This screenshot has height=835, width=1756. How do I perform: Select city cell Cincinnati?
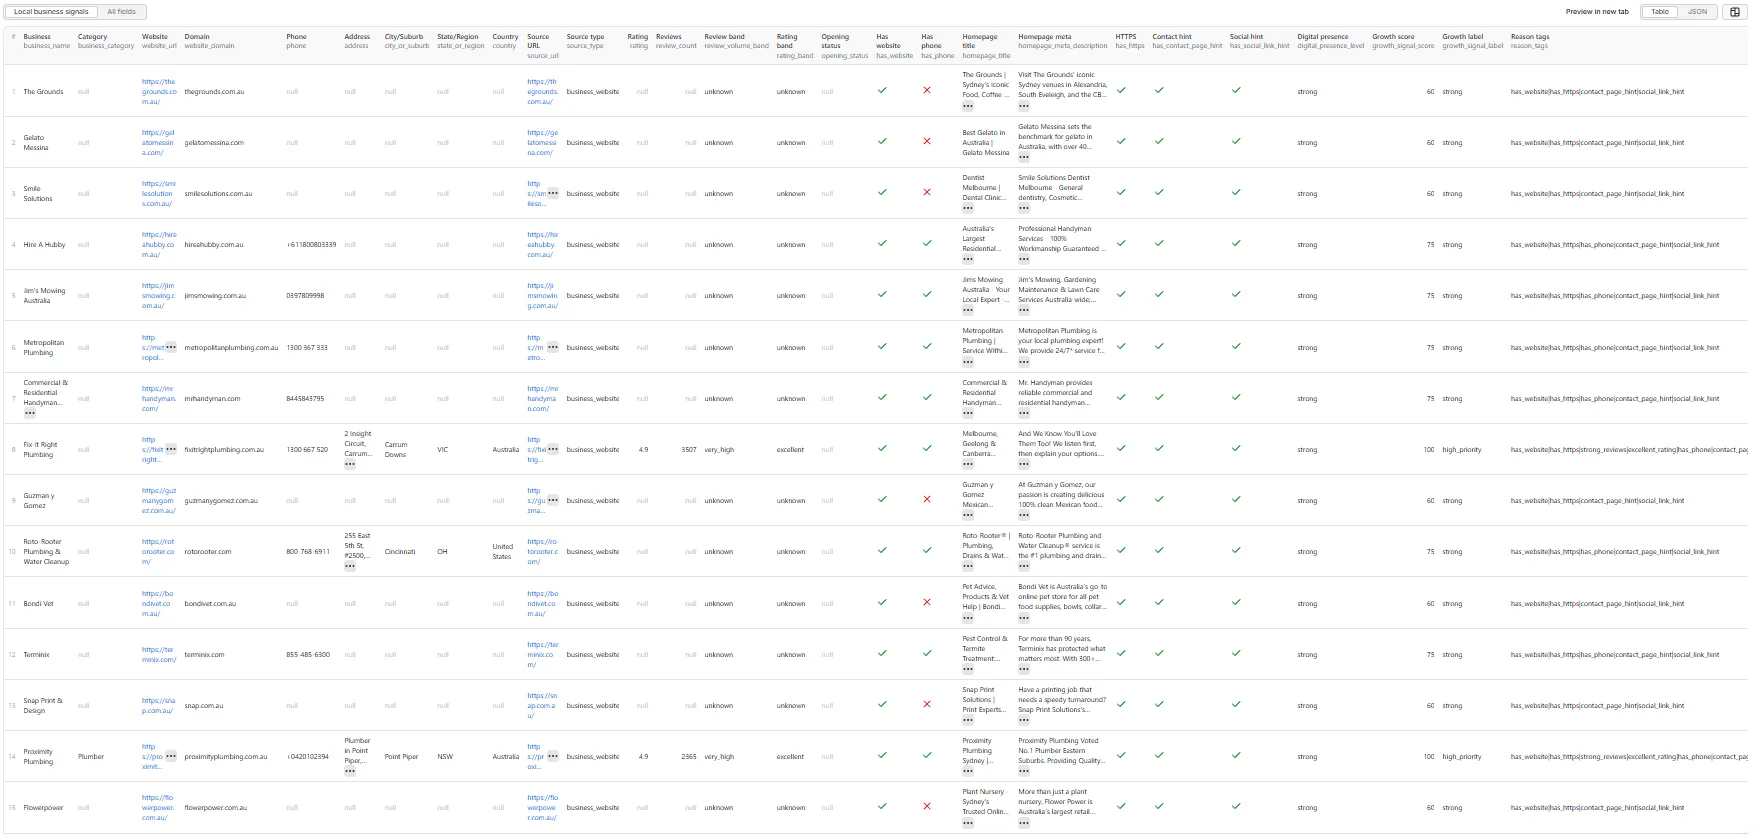click(400, 551)
